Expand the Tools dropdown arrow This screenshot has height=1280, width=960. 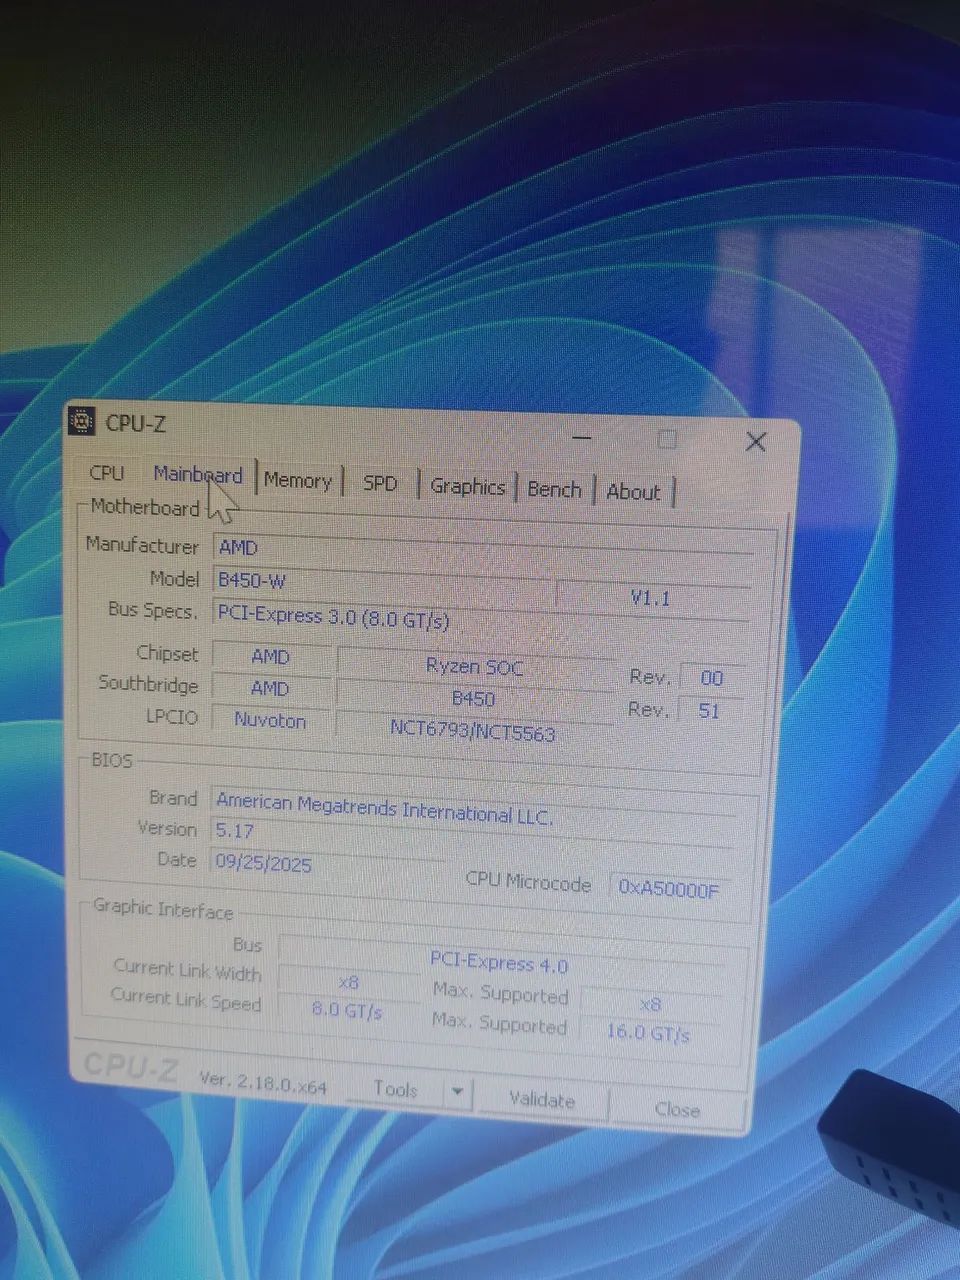pos(457,1092)
